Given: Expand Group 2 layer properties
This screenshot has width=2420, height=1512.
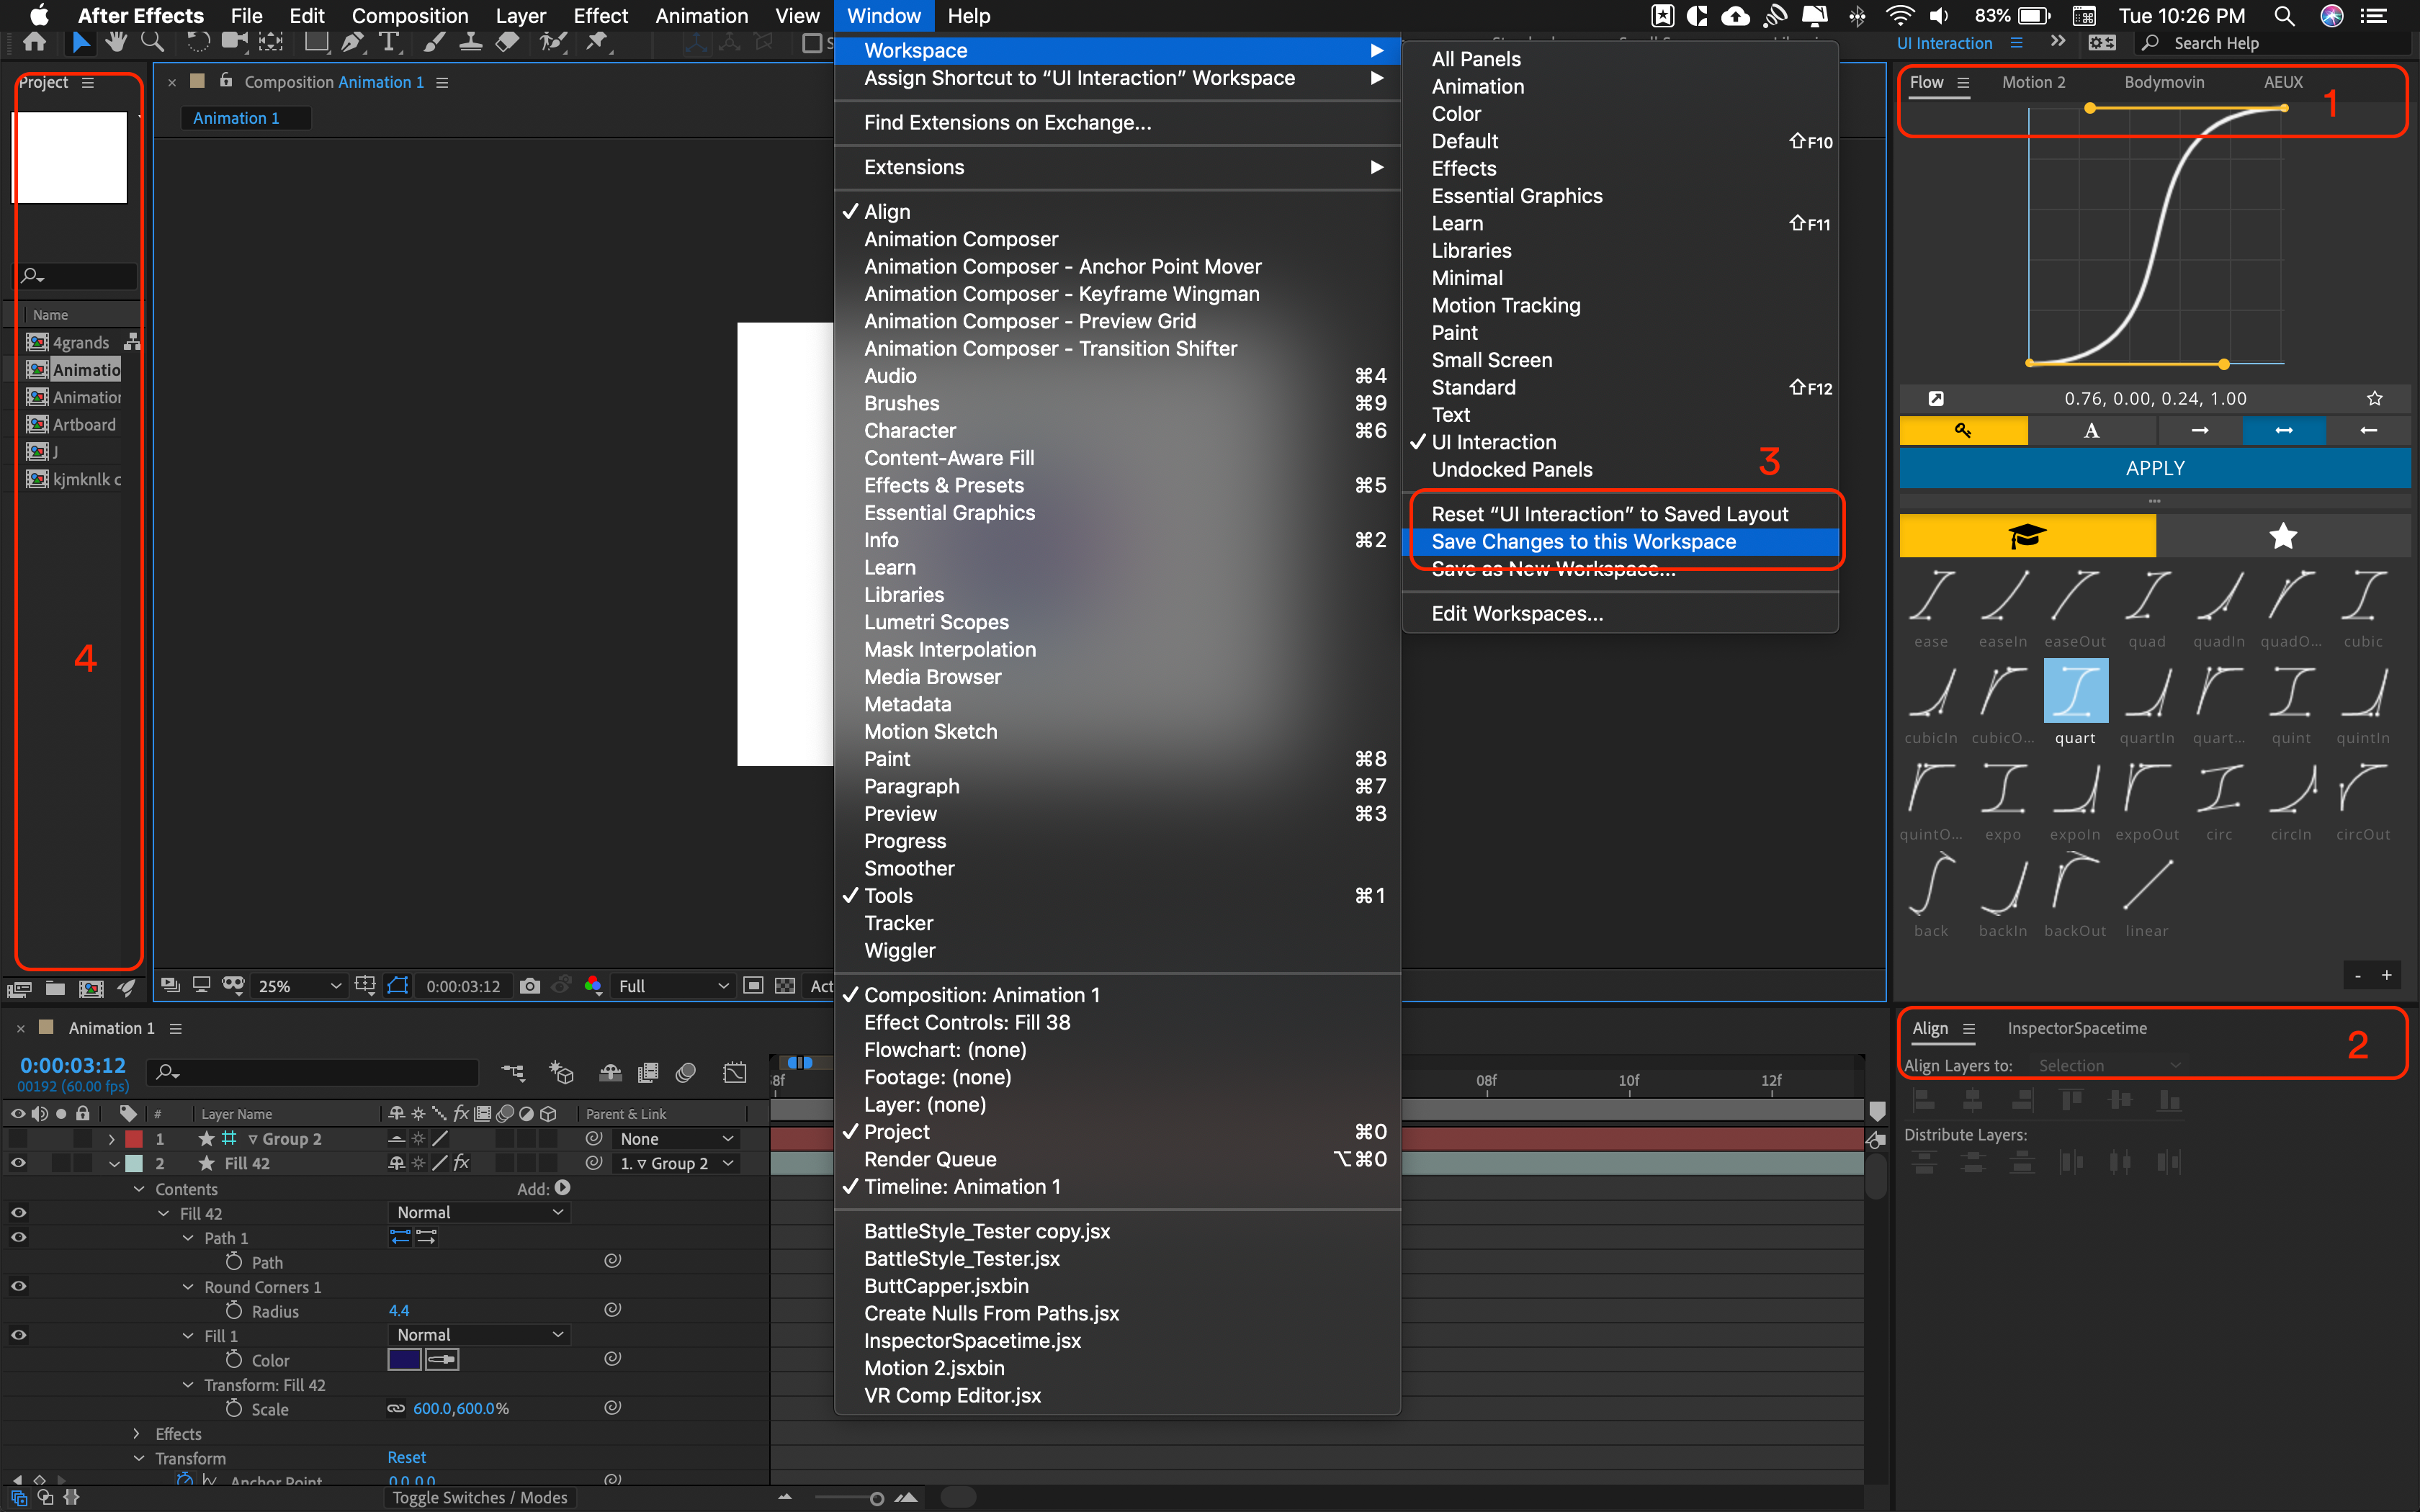Looking at the screenshot, I should (111, 1139).
